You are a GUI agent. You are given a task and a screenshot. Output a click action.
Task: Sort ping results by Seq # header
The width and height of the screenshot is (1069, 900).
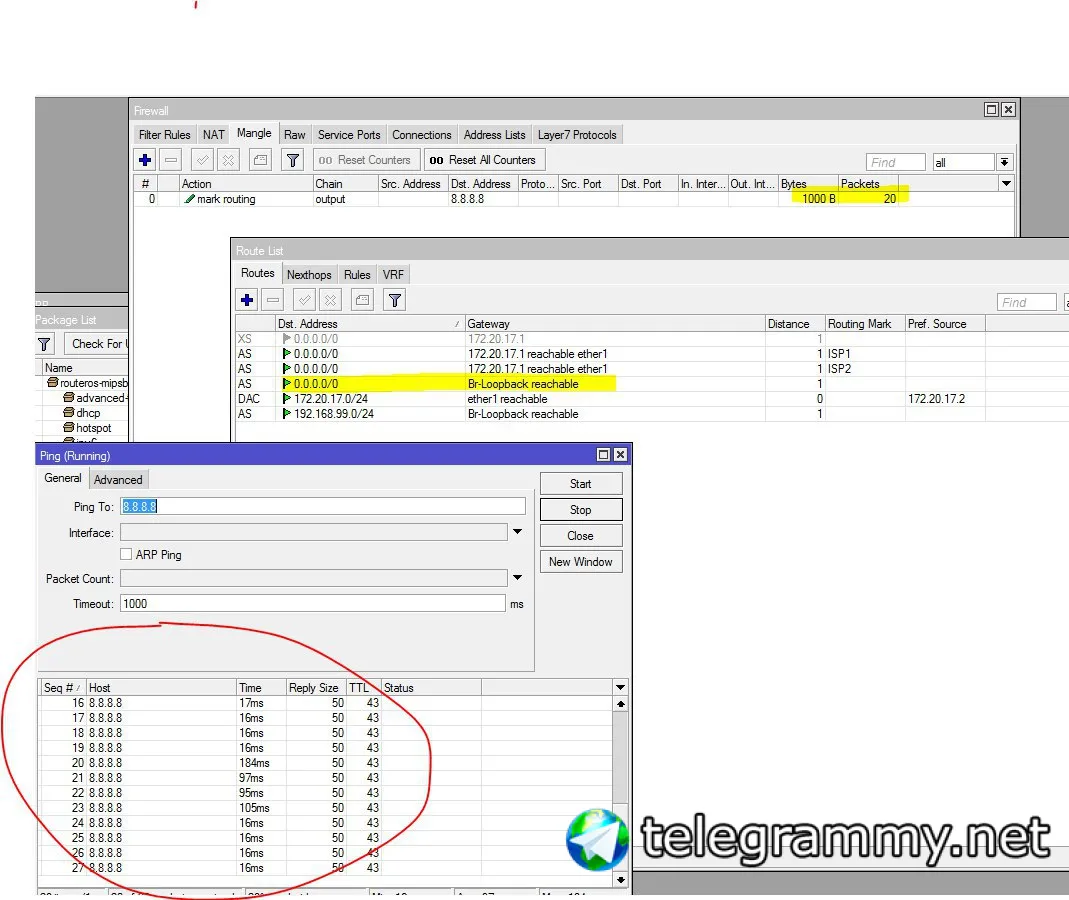tap(63, 687)
